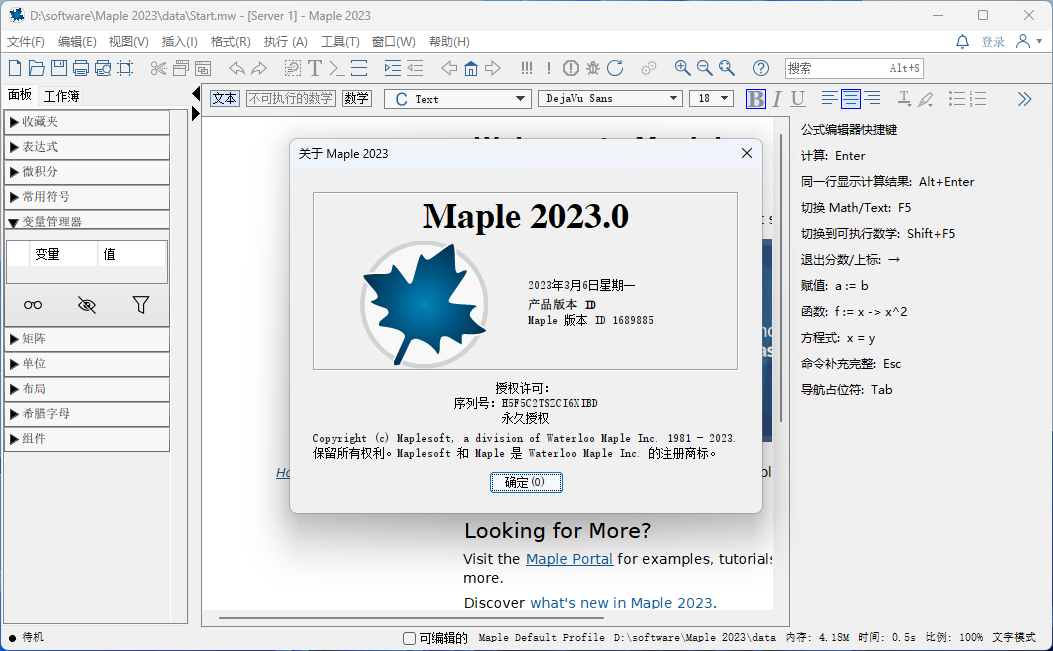
Task: Open the 工具(T) menu
Action: tap(340, 42)
